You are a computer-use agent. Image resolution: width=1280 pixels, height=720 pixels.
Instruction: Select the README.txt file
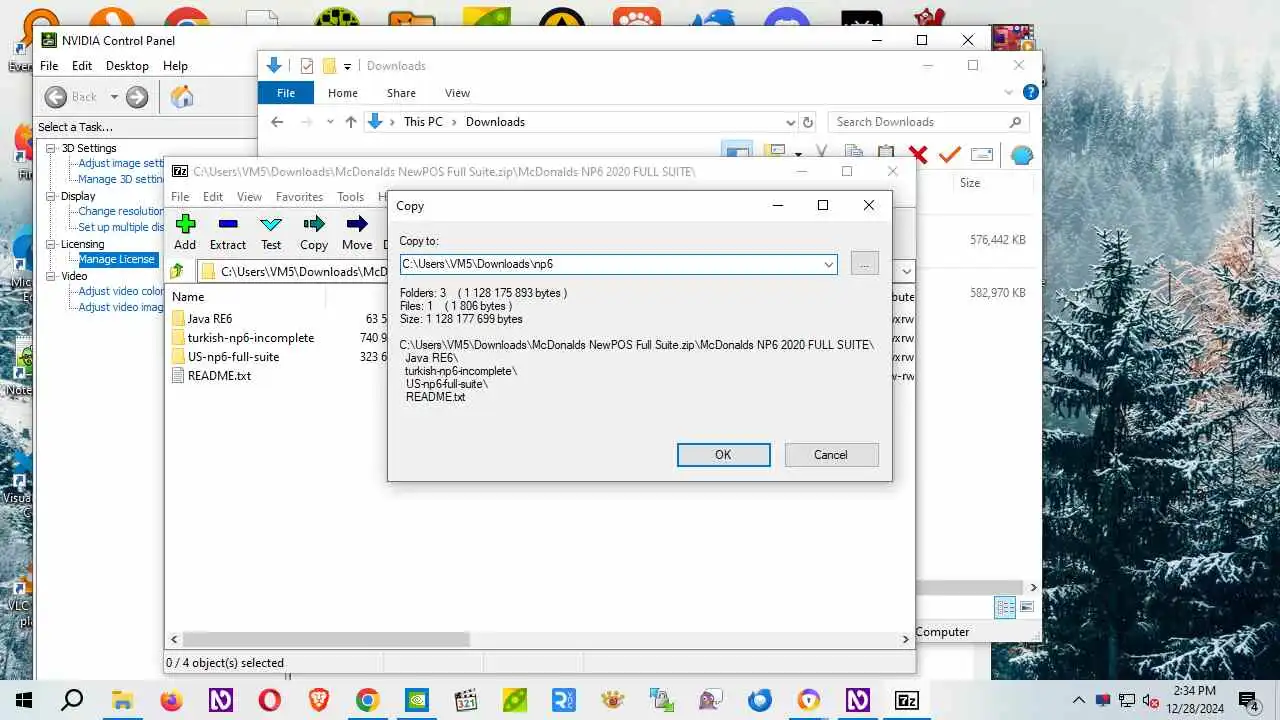pyautogui.click(x=219, y=376)
